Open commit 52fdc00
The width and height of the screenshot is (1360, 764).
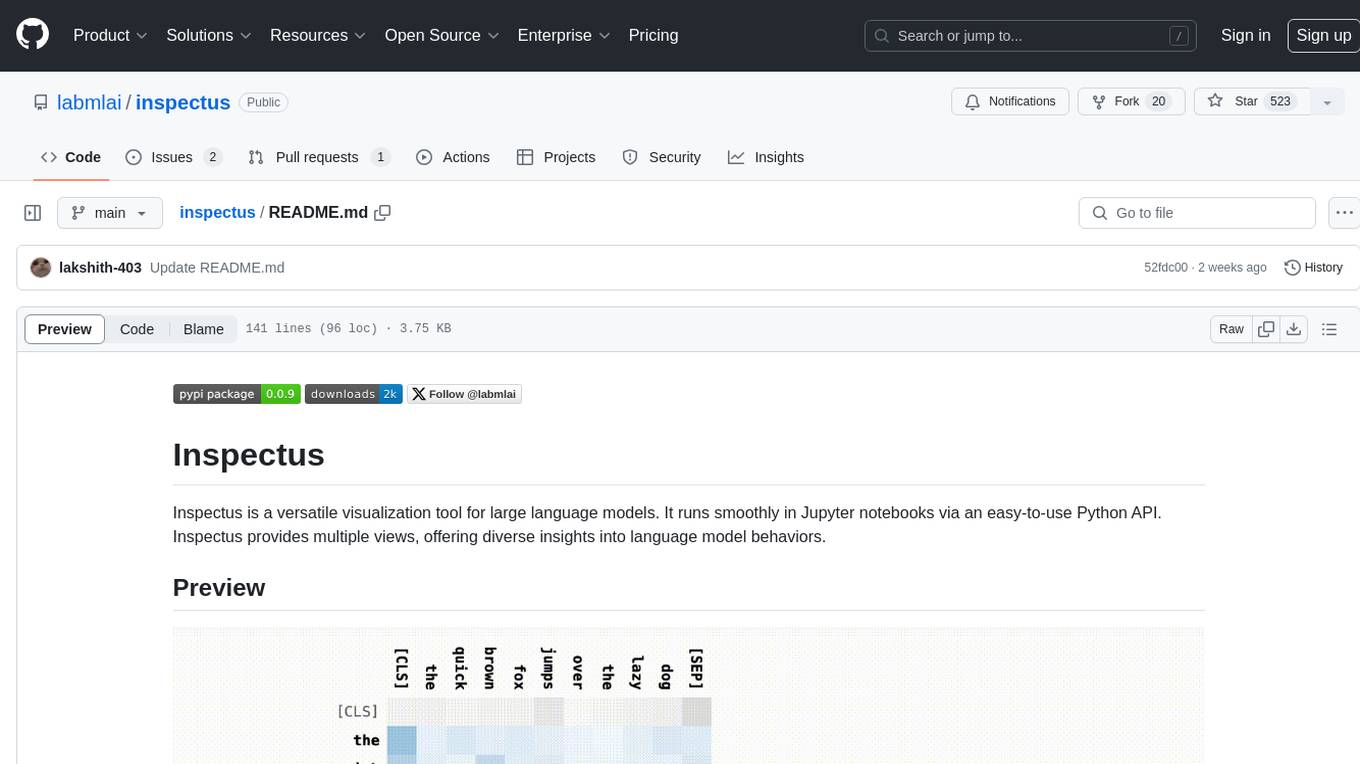pyautogui.click(x=1166, y=268)
